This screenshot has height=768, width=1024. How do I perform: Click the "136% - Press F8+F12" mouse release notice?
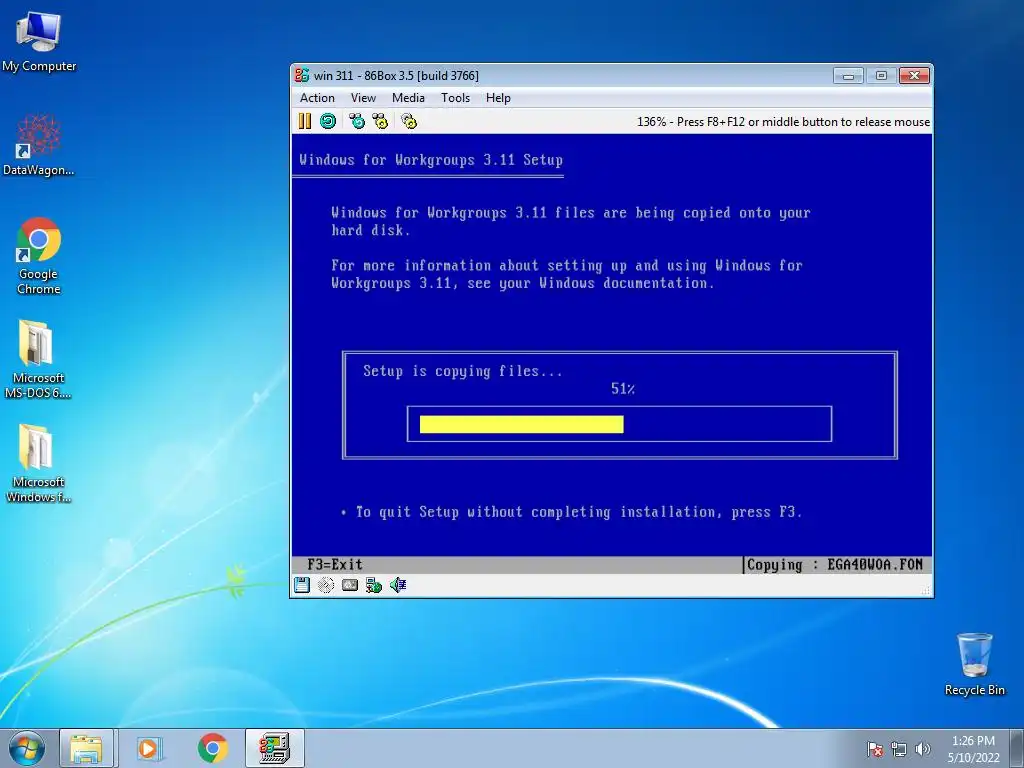coord(783,121)
